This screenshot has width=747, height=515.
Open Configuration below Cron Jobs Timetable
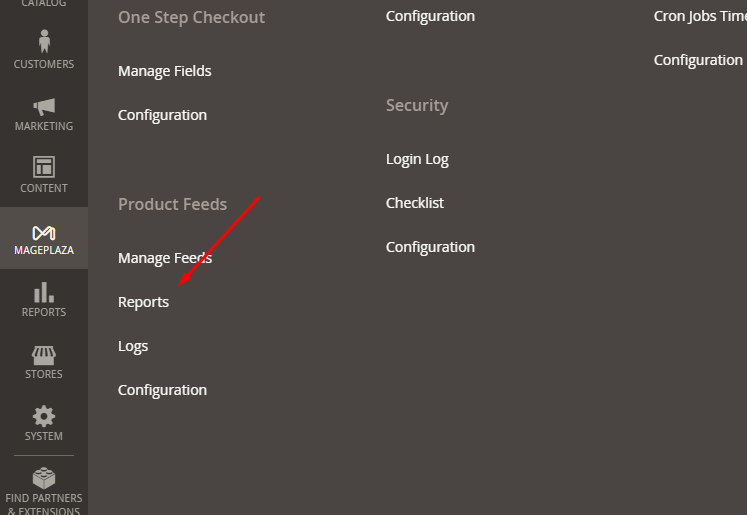click(698, 60)
